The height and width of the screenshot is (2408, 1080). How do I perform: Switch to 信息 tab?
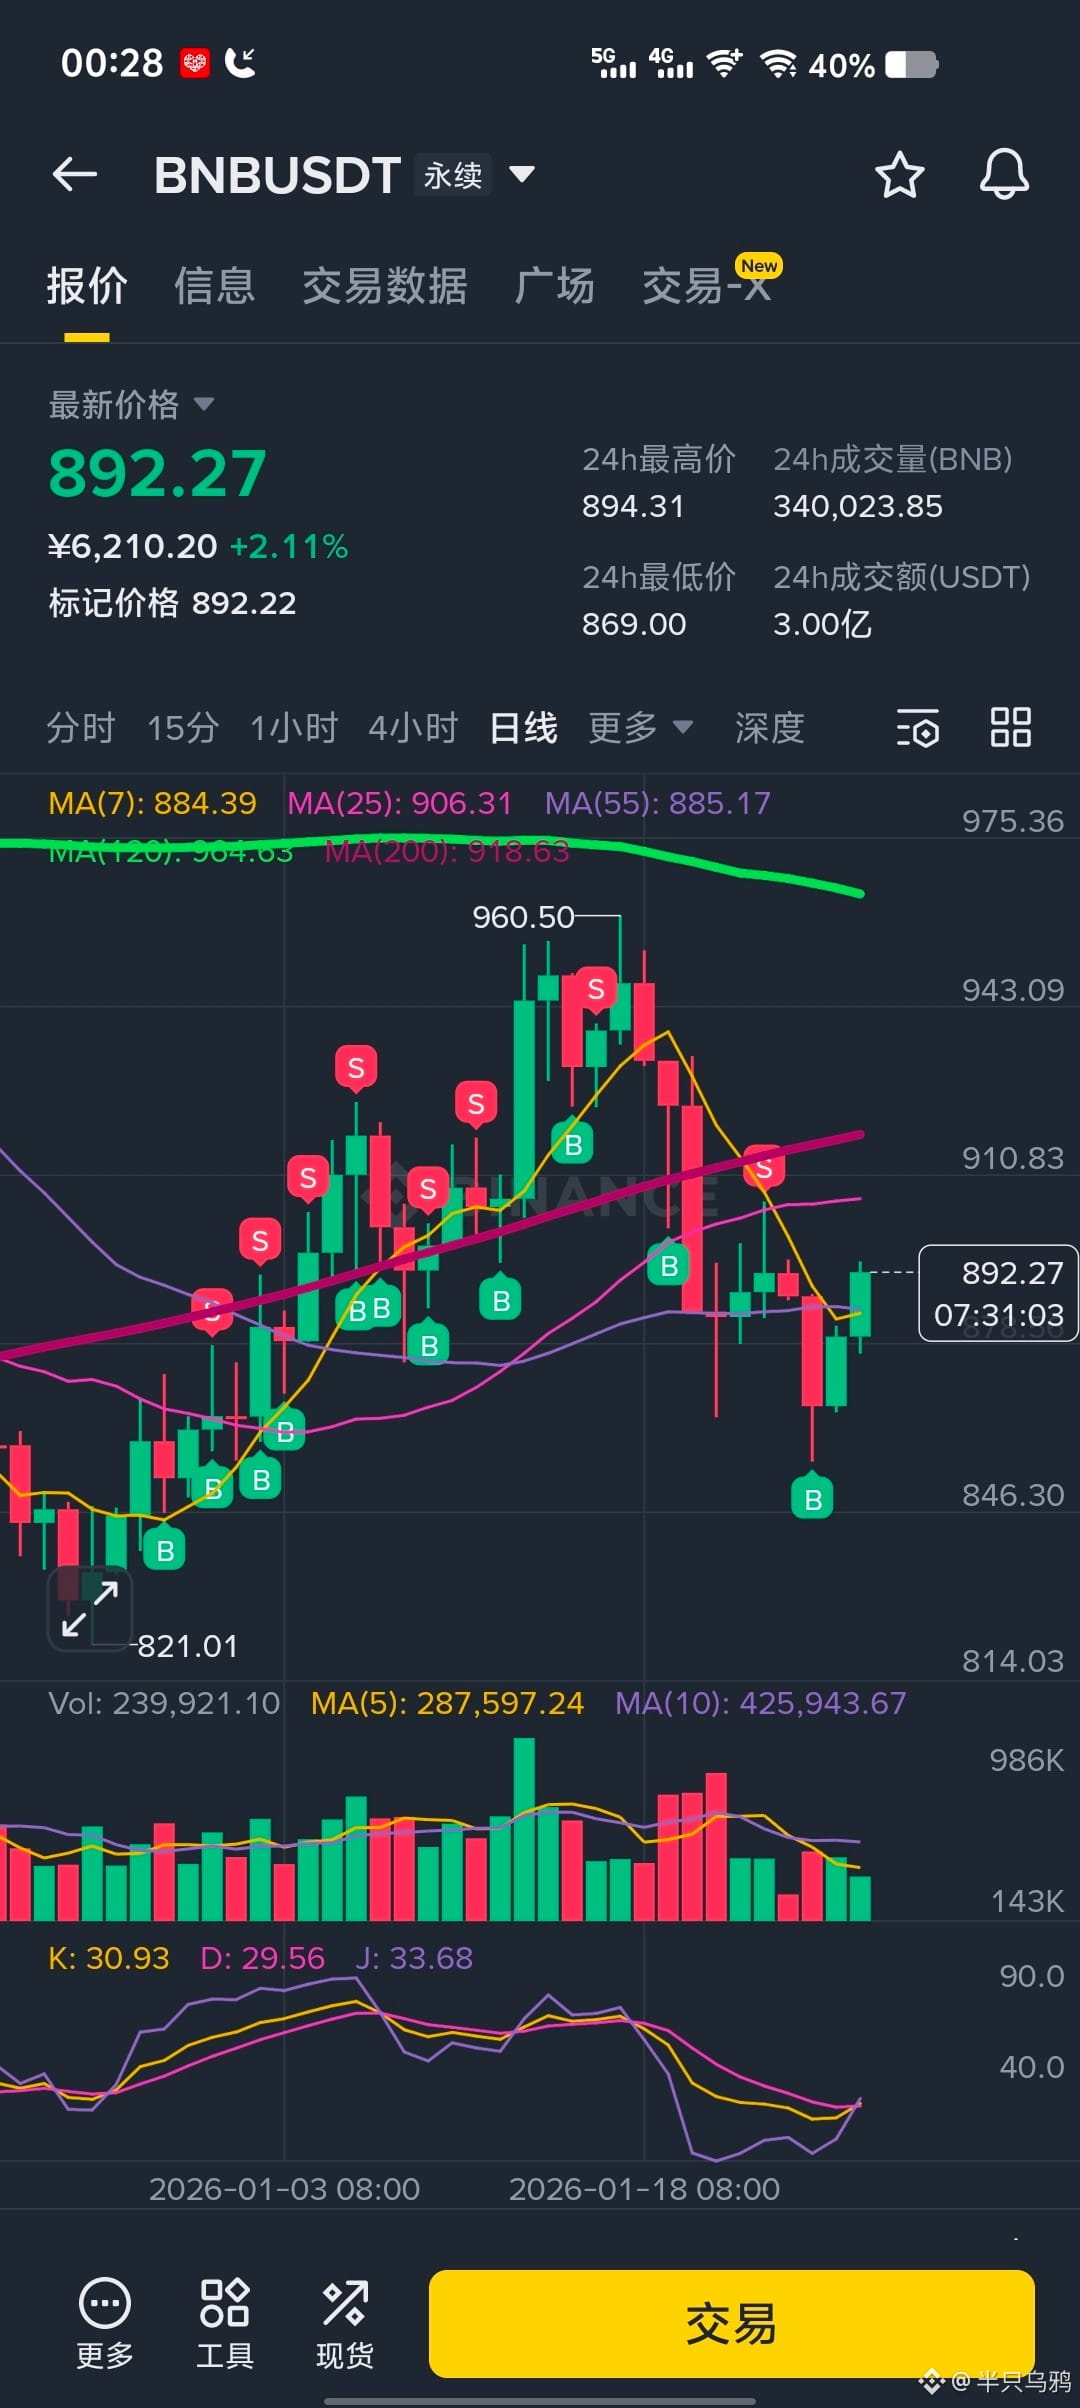[214, 286]
